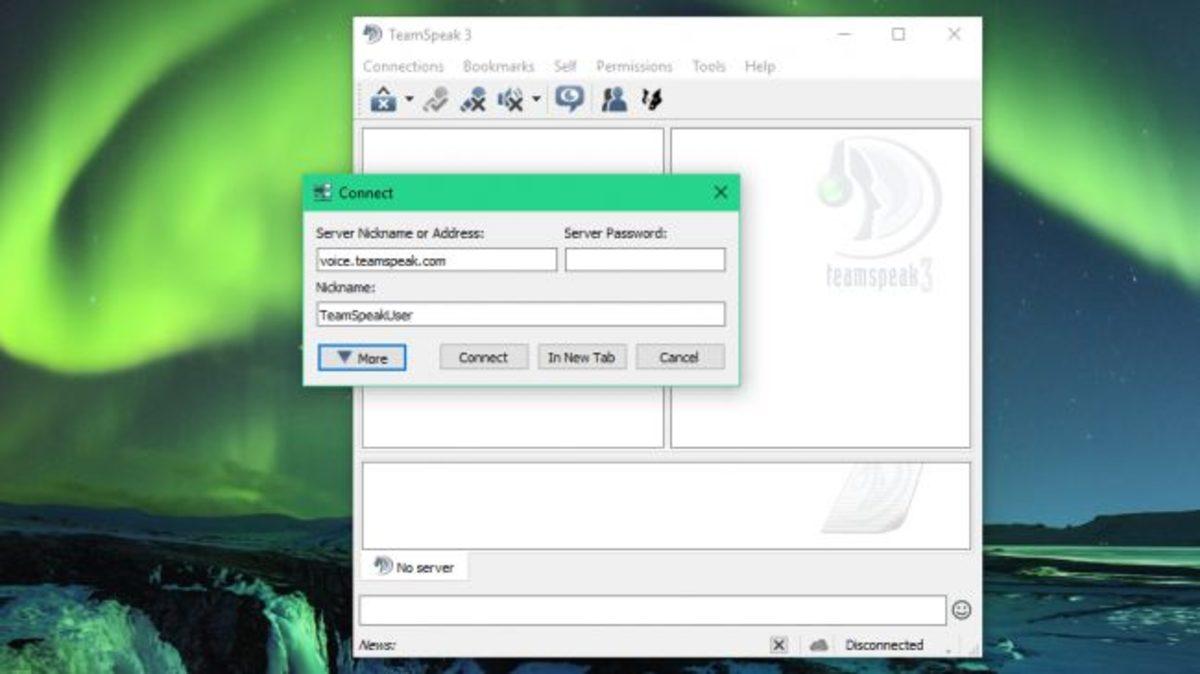Click the black icon at the toolbar's right end
The width and height of the screenshot is (1200, 674).
click(x=653, y=99)
